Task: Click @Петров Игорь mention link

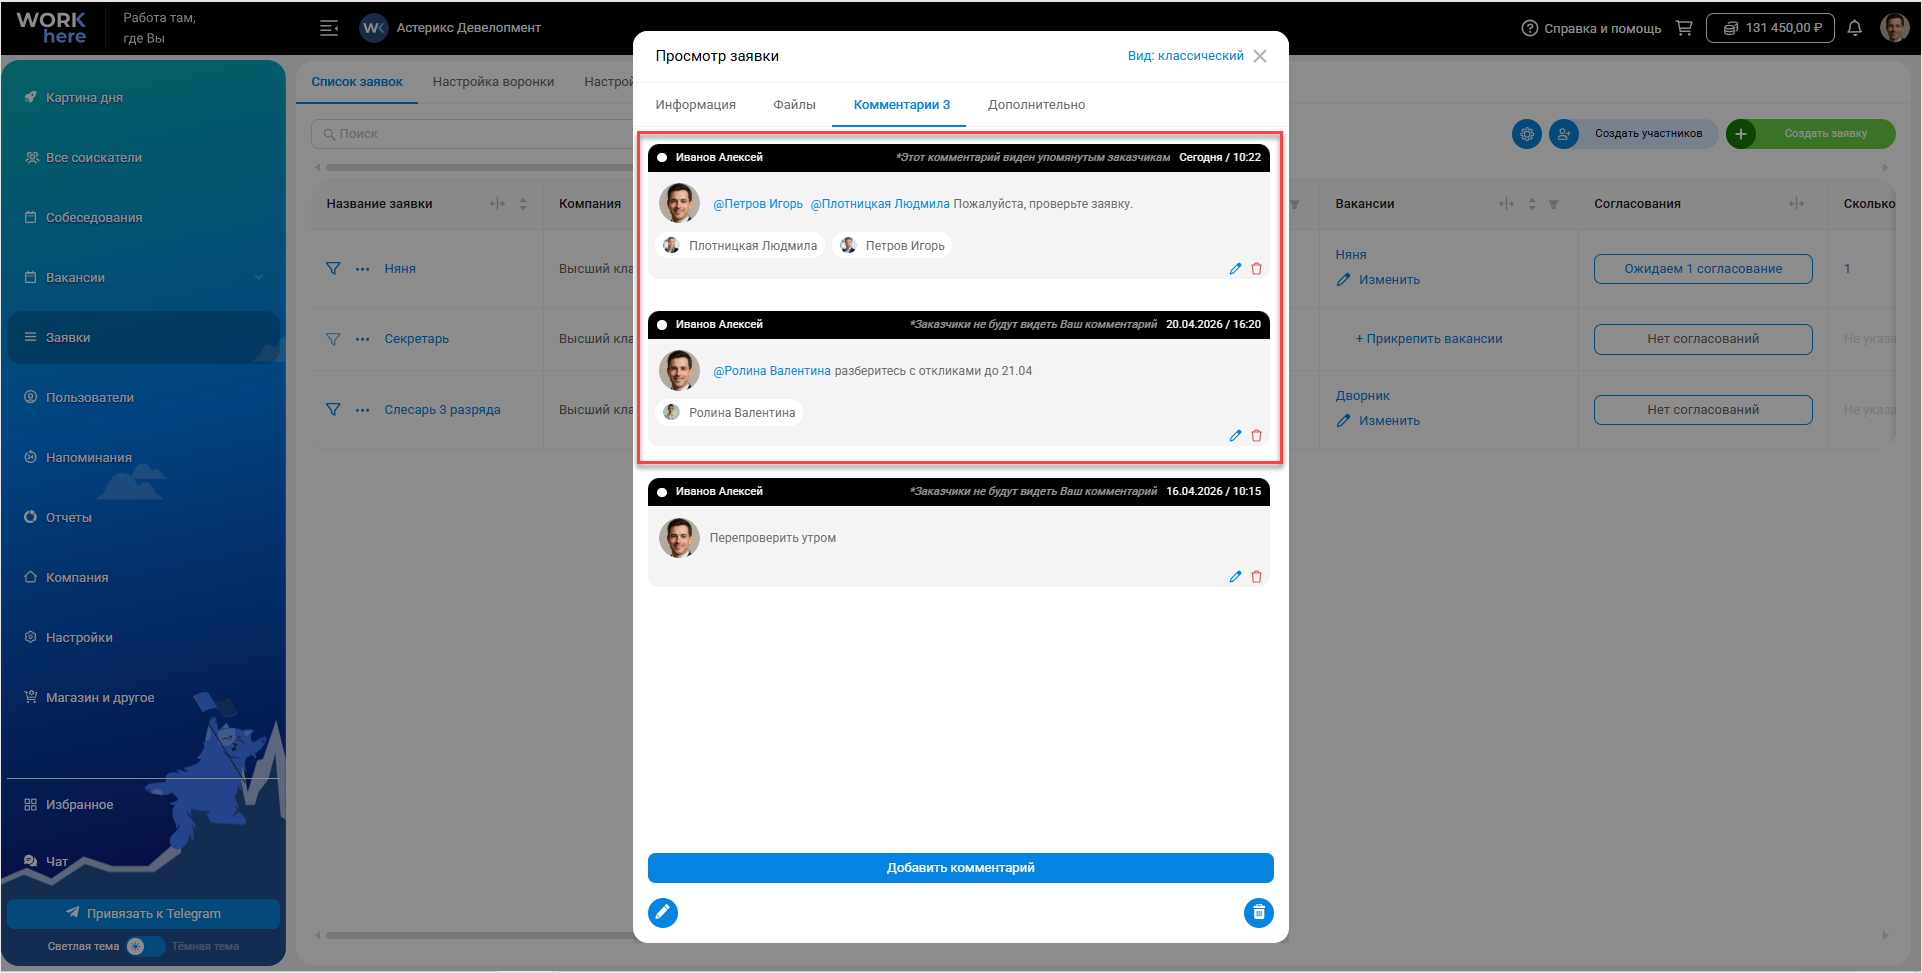Action: (758, 204)
